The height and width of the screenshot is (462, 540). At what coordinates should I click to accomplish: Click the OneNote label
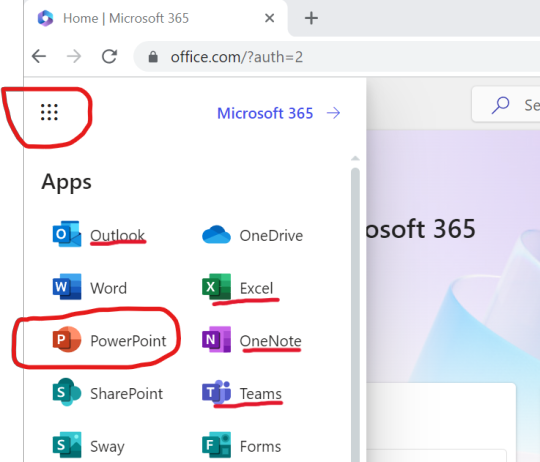click(271, 341)
